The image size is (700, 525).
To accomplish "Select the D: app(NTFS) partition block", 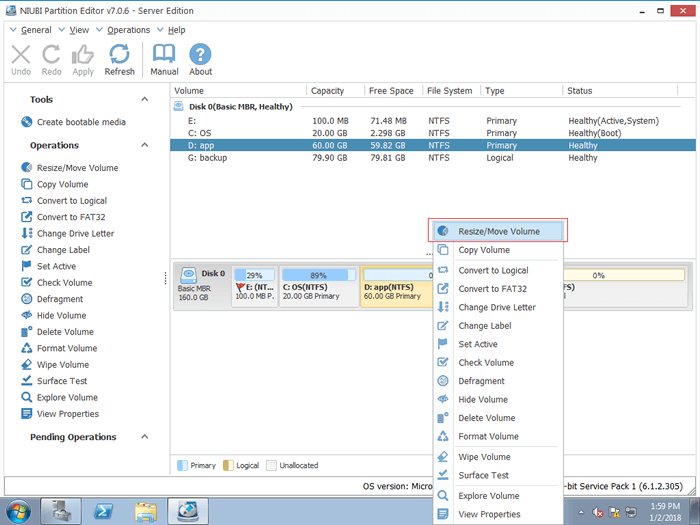I will [x=397, y=286].
